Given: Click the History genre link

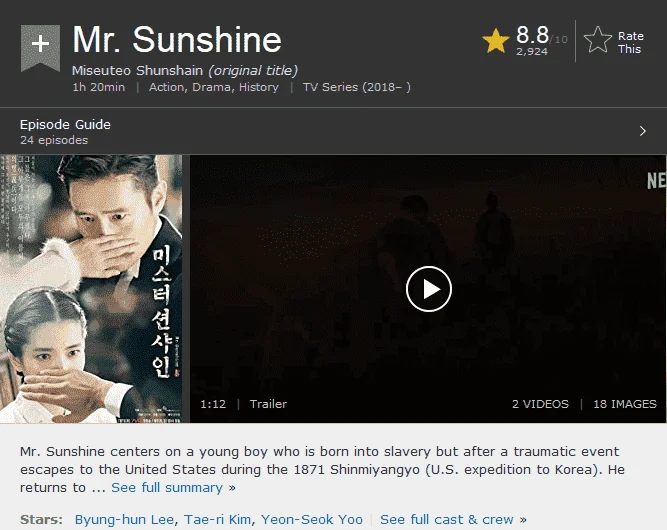Looking at the screenshot, I should point(259,87).
